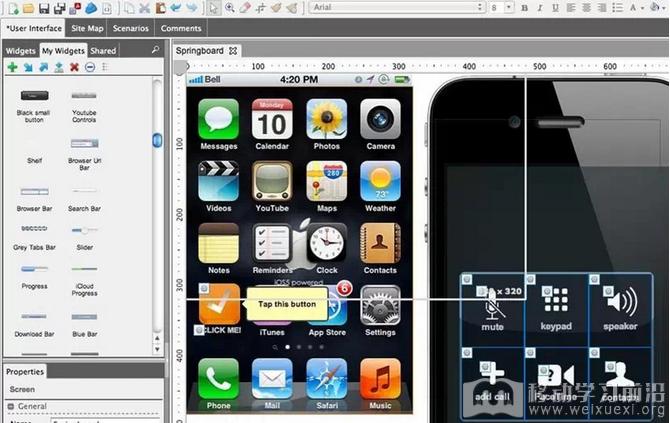This screenshot has height=423, width=670.
Task: Click the Tap this button tooltip
Action: (287, 304)
